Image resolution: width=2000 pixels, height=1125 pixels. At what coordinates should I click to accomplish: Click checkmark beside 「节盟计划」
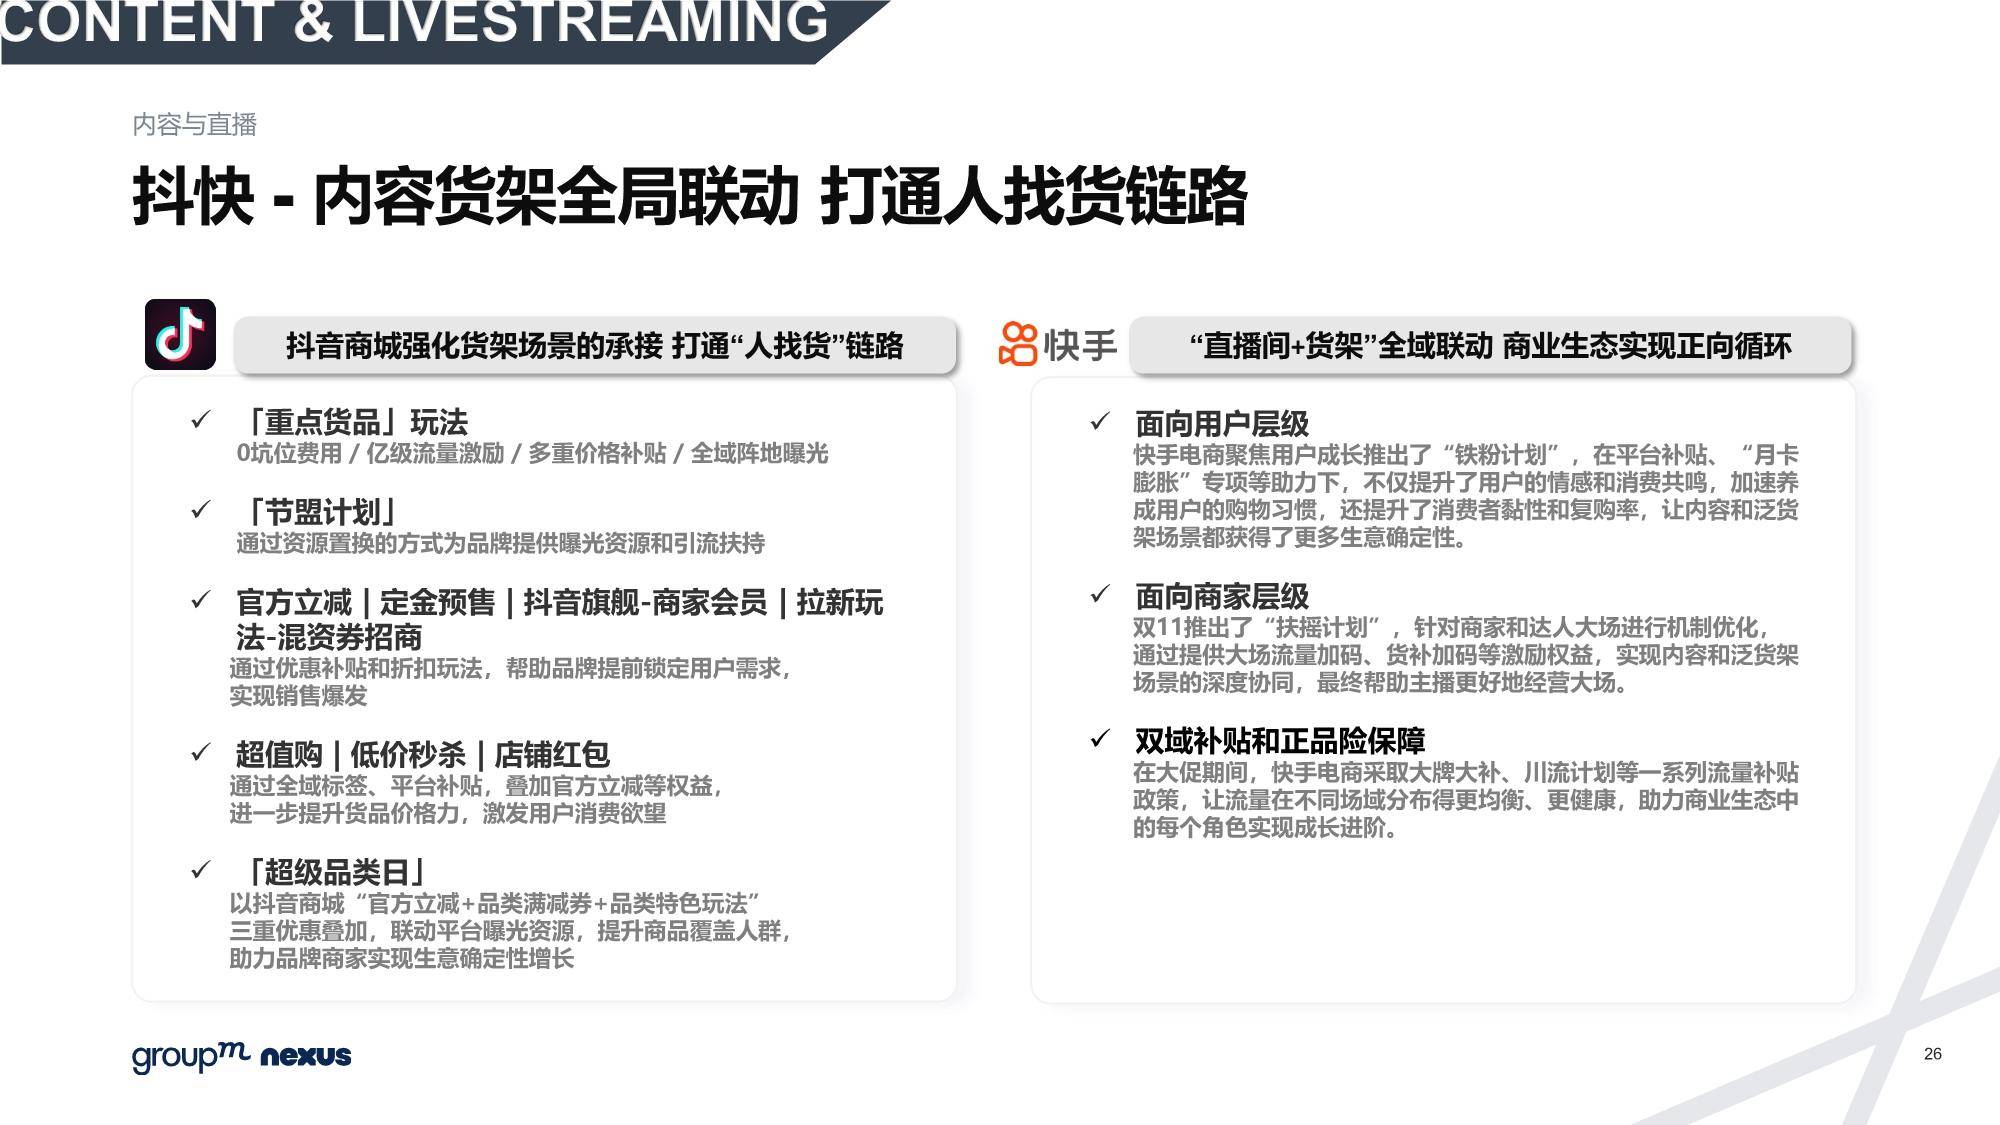(201, 510)
